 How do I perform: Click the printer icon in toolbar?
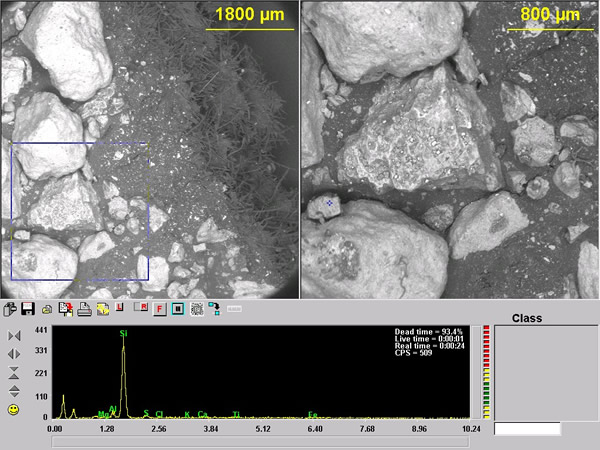(84, 309)
